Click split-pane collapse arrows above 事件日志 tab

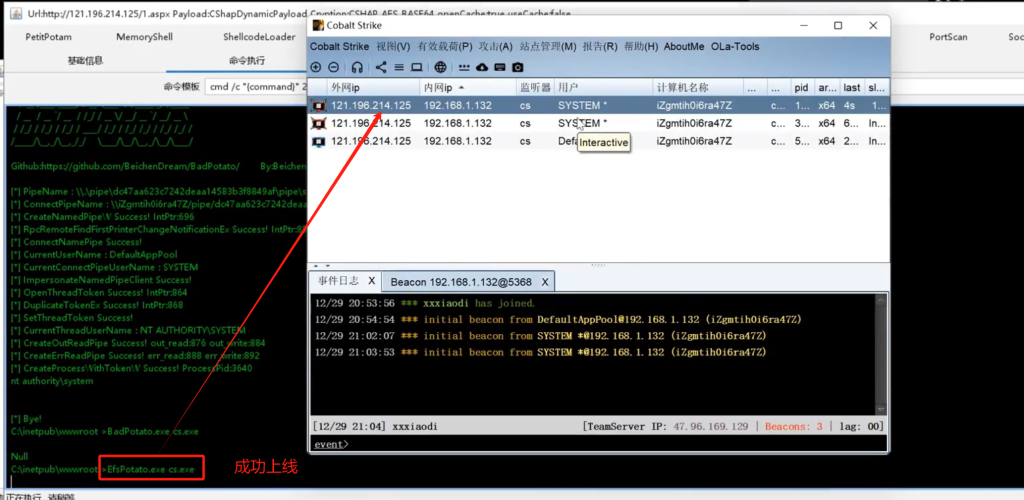click(x=323, y=266)
